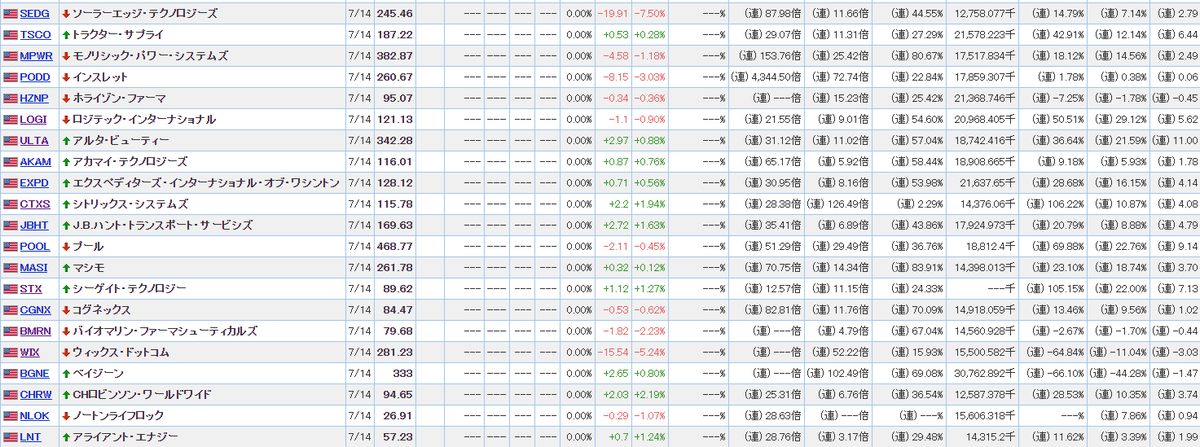Click the green up arrow before シーゲイト・テクノロジー
This screenshot has height=447, width=1200.
click(x=66, y=288)
